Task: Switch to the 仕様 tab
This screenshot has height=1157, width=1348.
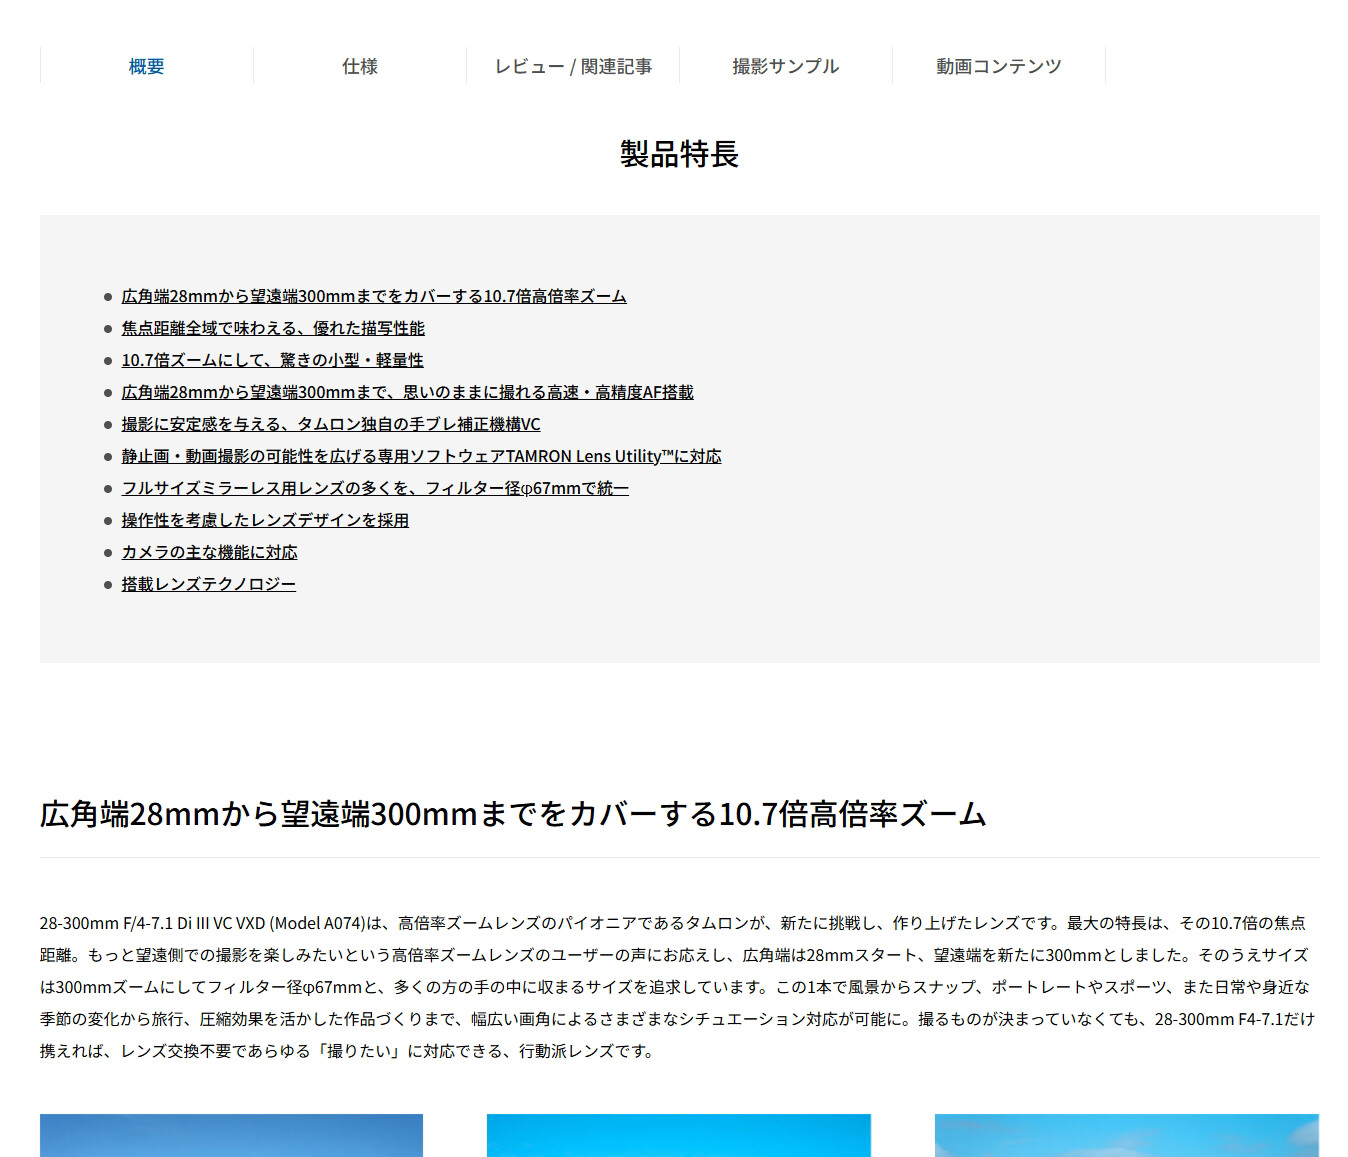Action: coord(360,66)
